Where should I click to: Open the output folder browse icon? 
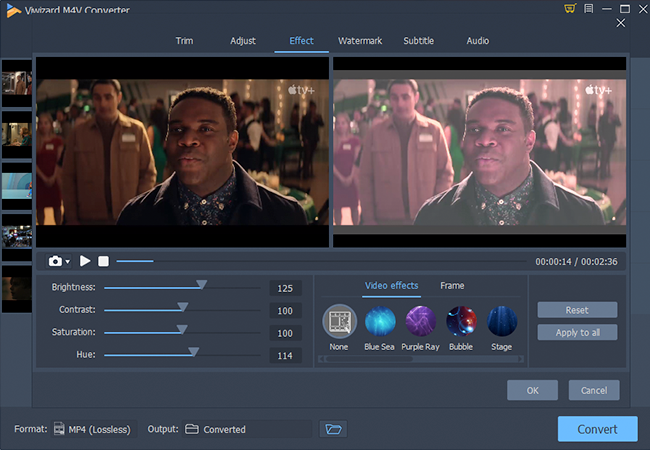coord(333,429)
